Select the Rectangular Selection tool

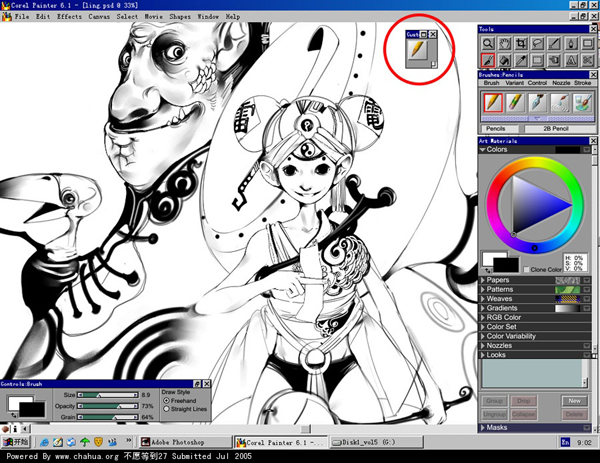538,60
